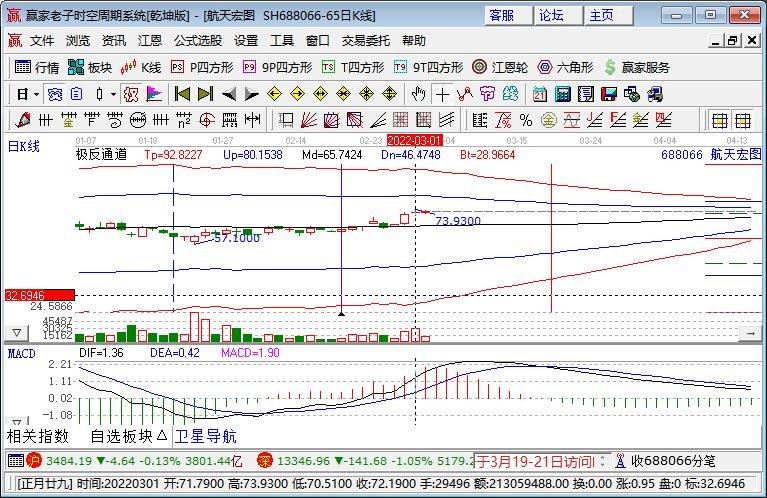Open the 9P四方形 tool
The width and height of the screenshot is (767, 498).
pos(278,67)
